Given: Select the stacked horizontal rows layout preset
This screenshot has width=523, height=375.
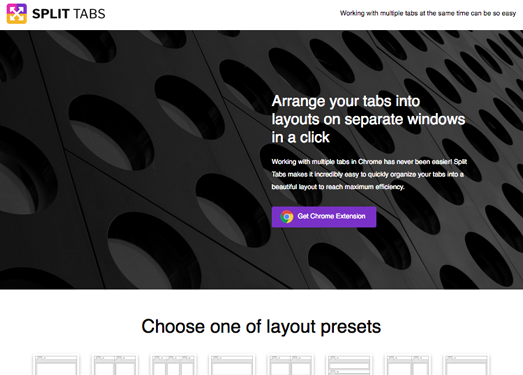Looking at the screenshot, I should click(x=349, y=365).
